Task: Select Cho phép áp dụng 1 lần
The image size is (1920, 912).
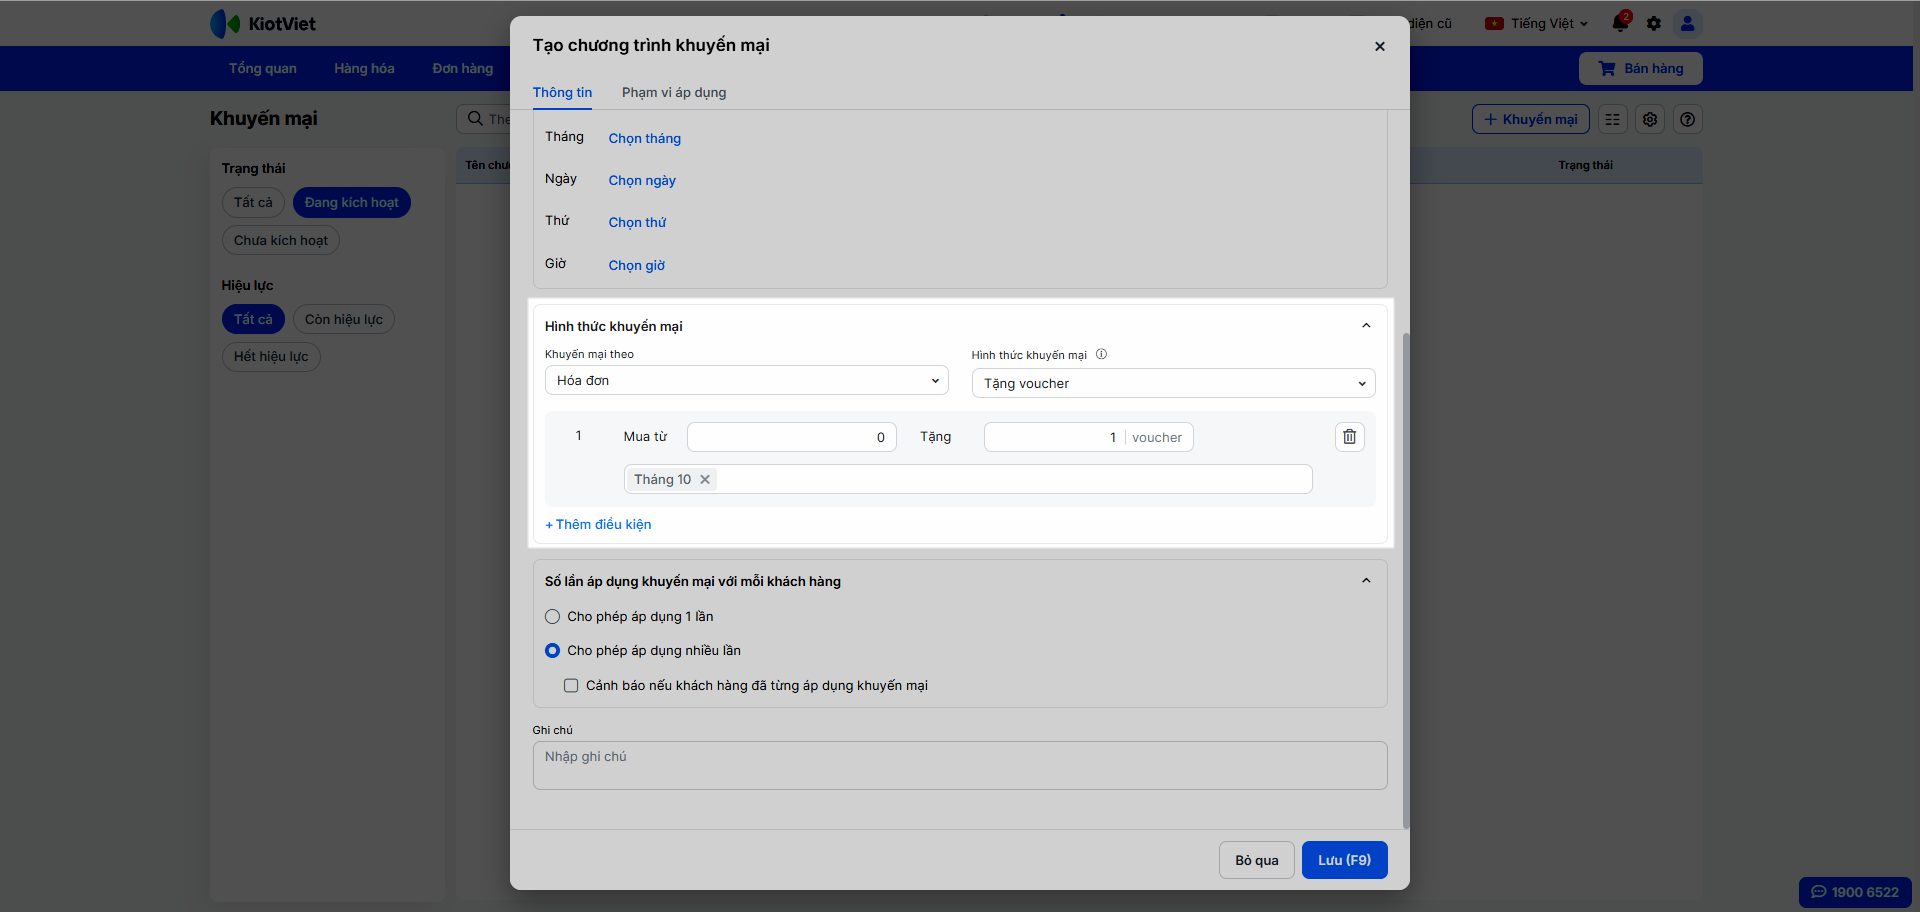Action: coord(552,617)
